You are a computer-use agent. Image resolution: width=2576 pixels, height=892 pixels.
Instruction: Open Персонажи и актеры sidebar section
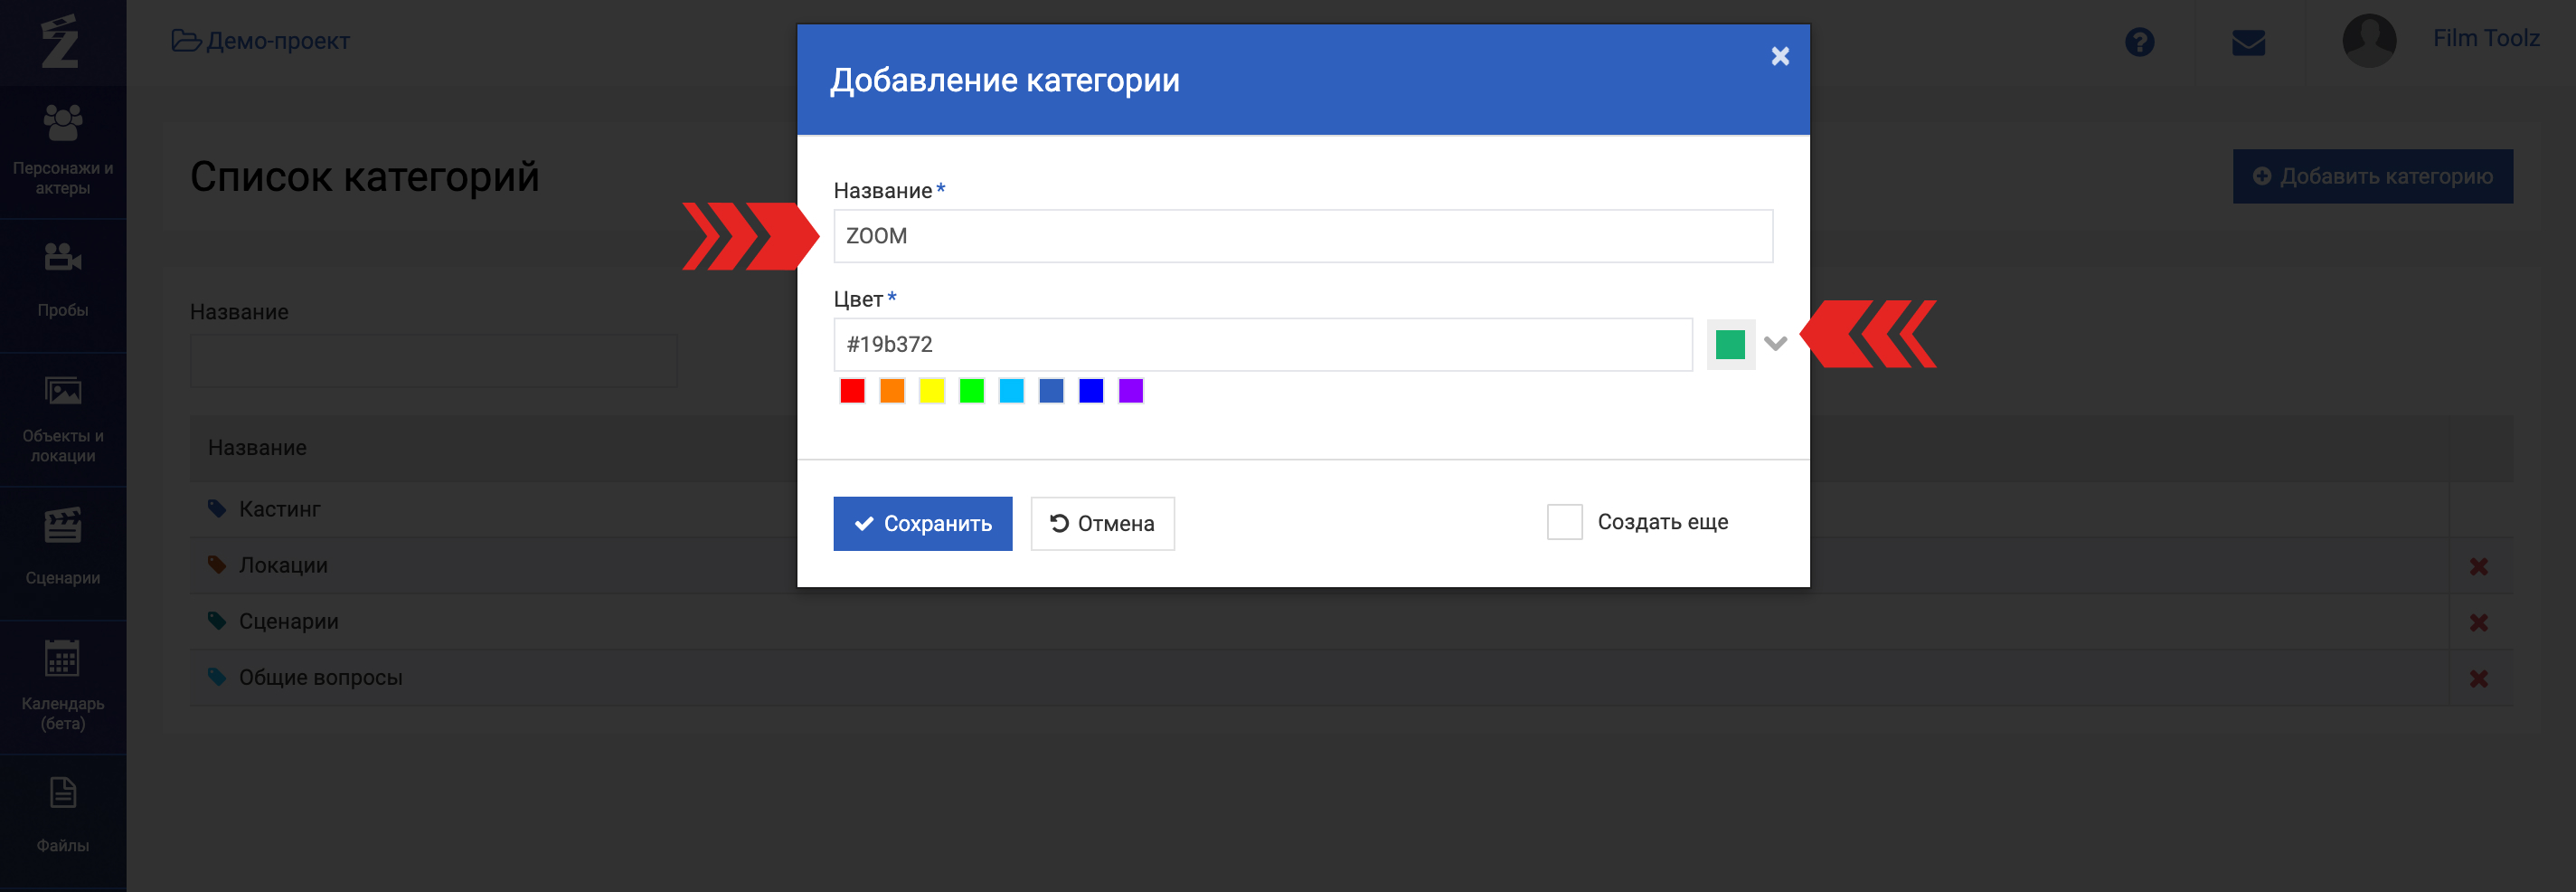coord(63,152)
